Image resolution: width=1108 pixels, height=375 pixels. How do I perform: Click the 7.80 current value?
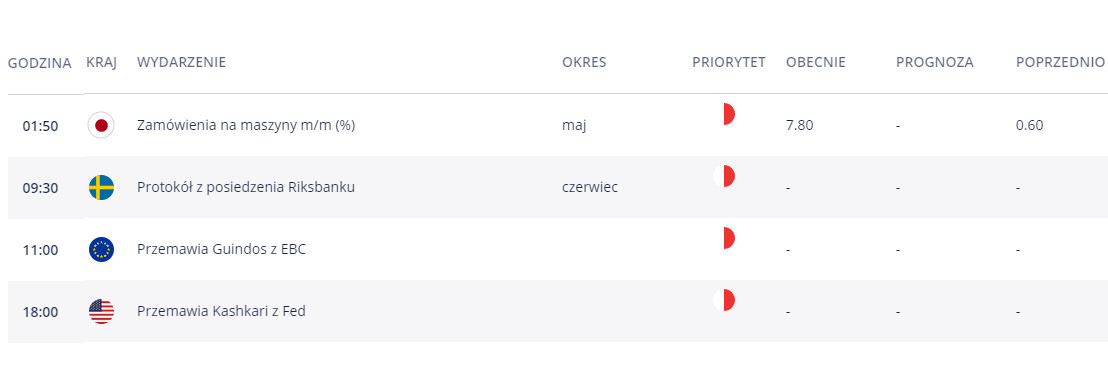pyautogui.click(x=799, y=126)
